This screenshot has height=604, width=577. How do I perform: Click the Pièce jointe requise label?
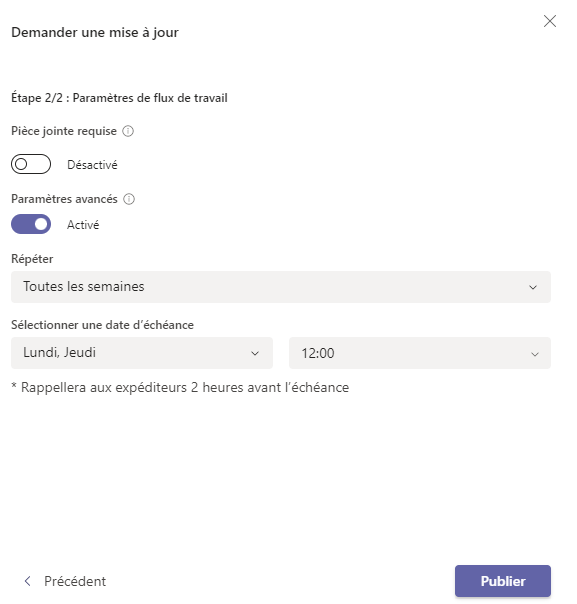click(64, 131)
